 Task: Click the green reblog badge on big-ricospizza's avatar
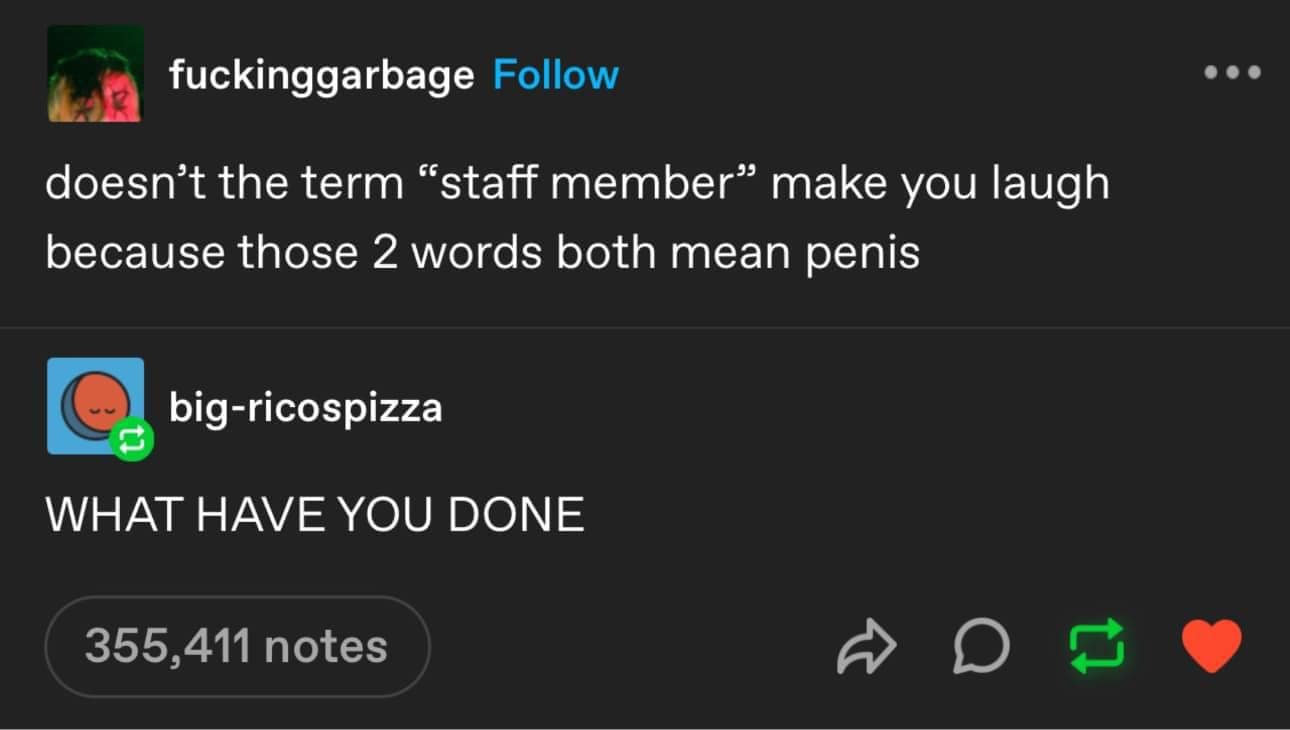(x=134, y=440)
